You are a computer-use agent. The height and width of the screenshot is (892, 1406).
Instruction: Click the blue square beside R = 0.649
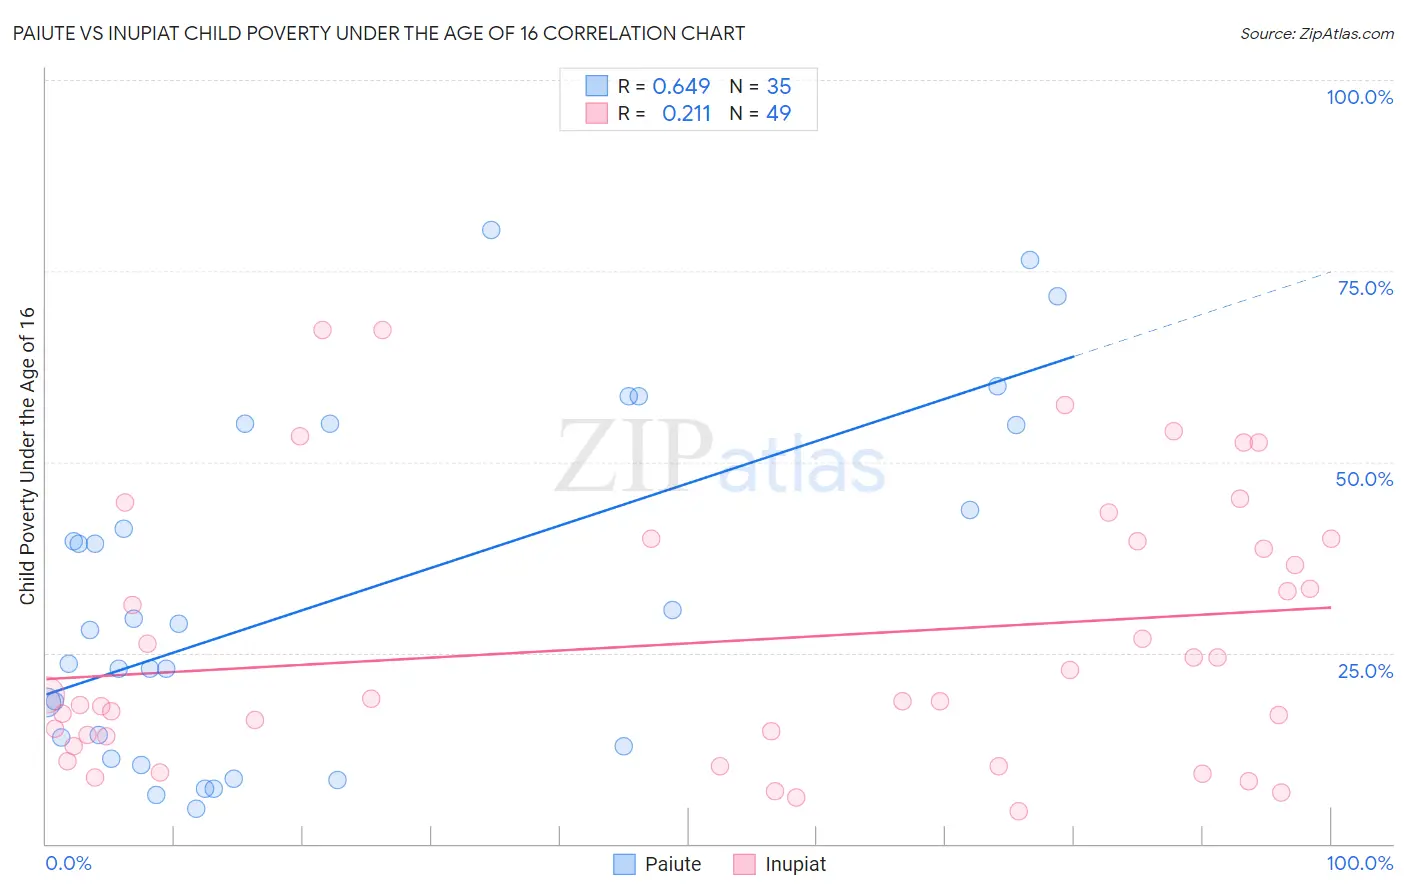point(597,86)
